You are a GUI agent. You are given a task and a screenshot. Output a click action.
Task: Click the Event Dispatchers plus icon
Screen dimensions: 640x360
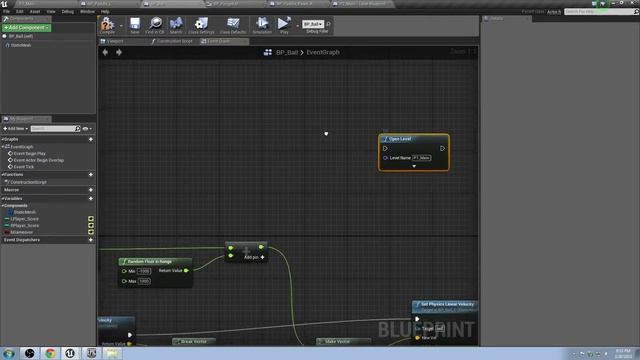click(x=91, y=240)
